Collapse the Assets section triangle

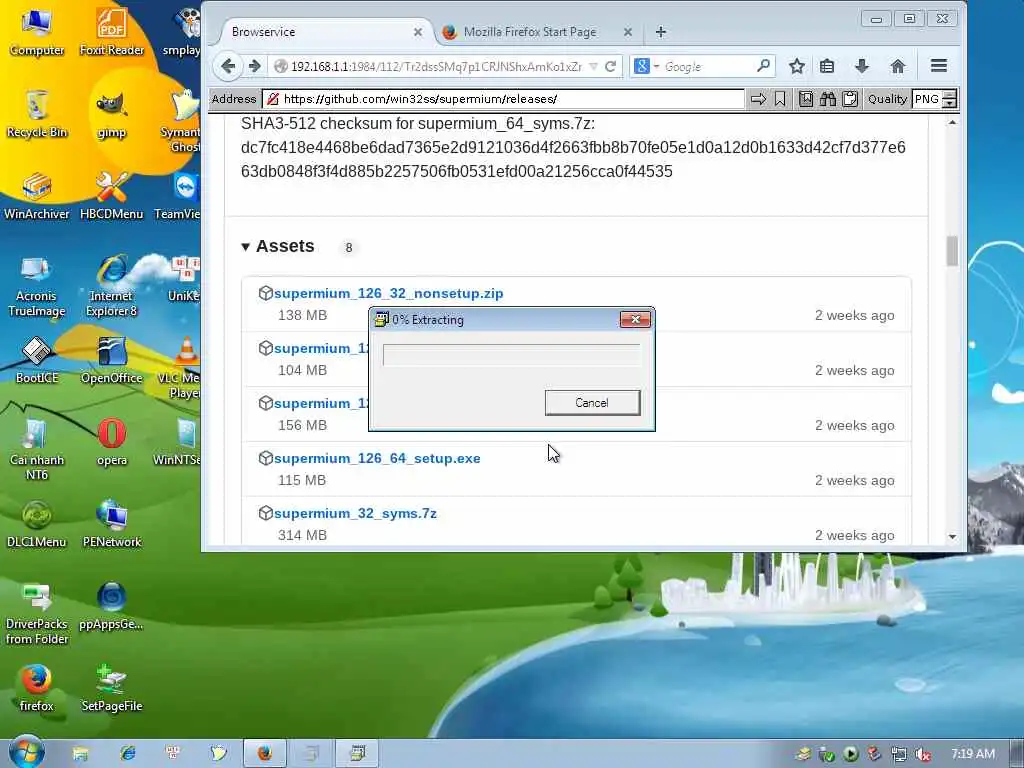pos(246,247)
